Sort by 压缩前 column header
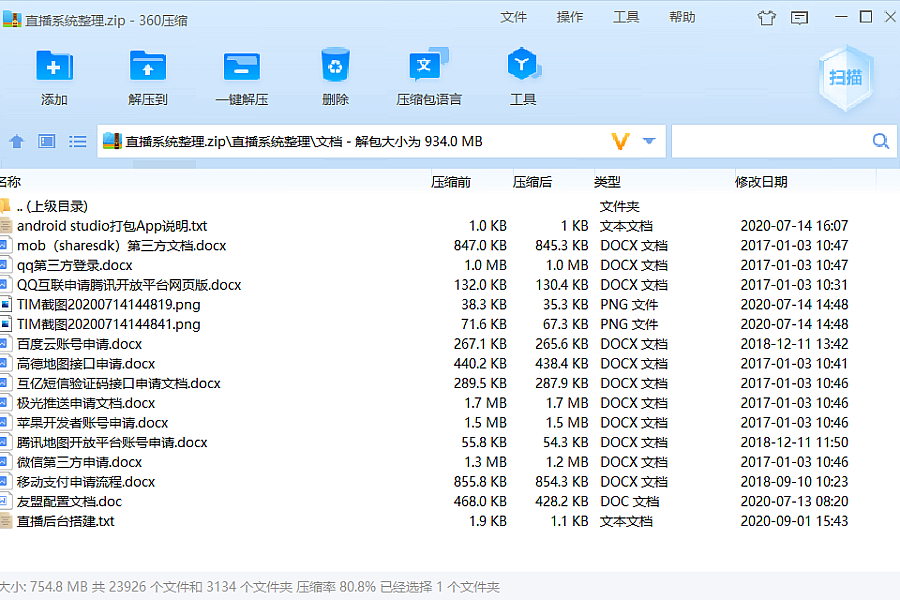Screen dimensions: 900x600 (451, 182)
